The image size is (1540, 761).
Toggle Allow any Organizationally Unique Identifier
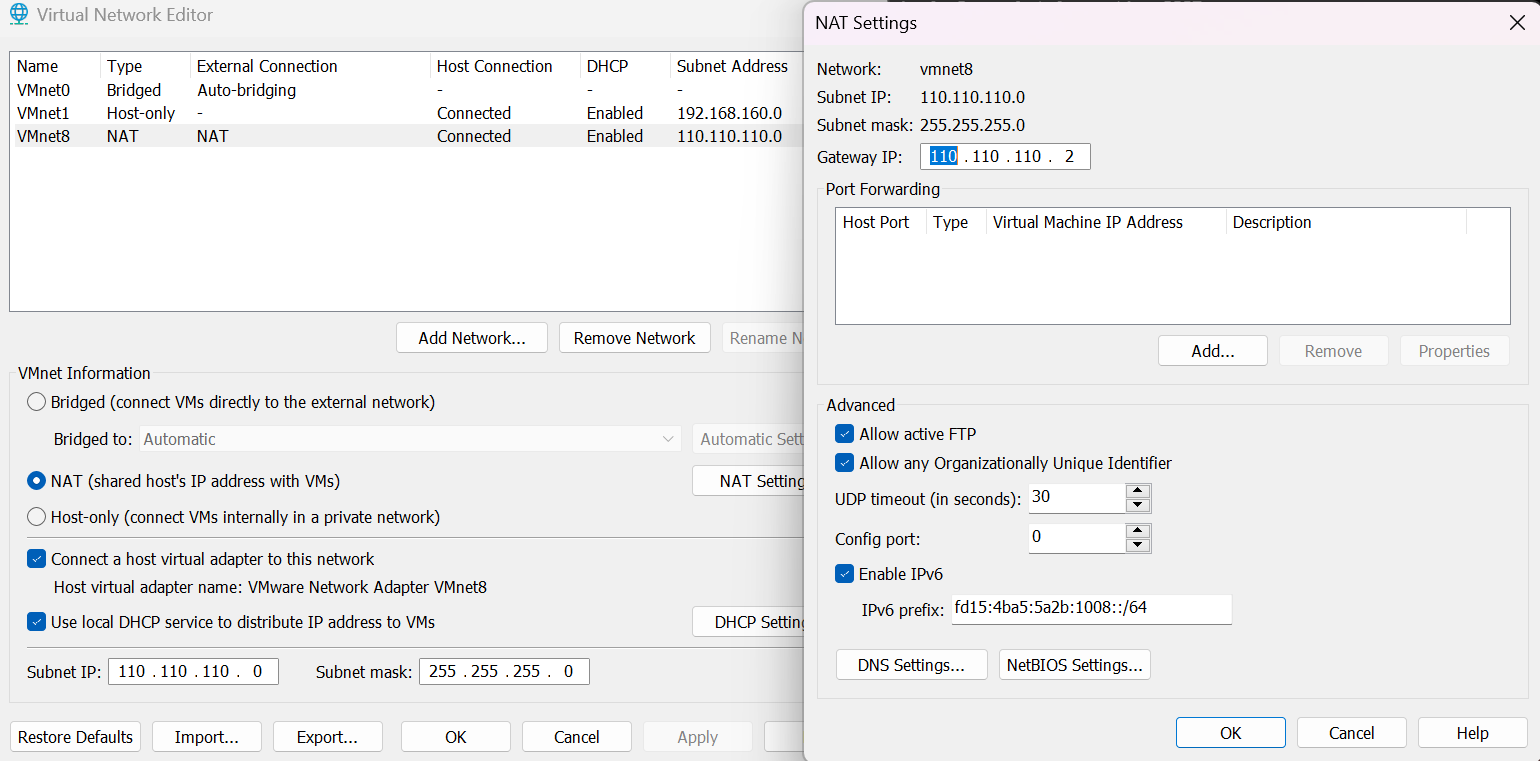tap(844, 463)
